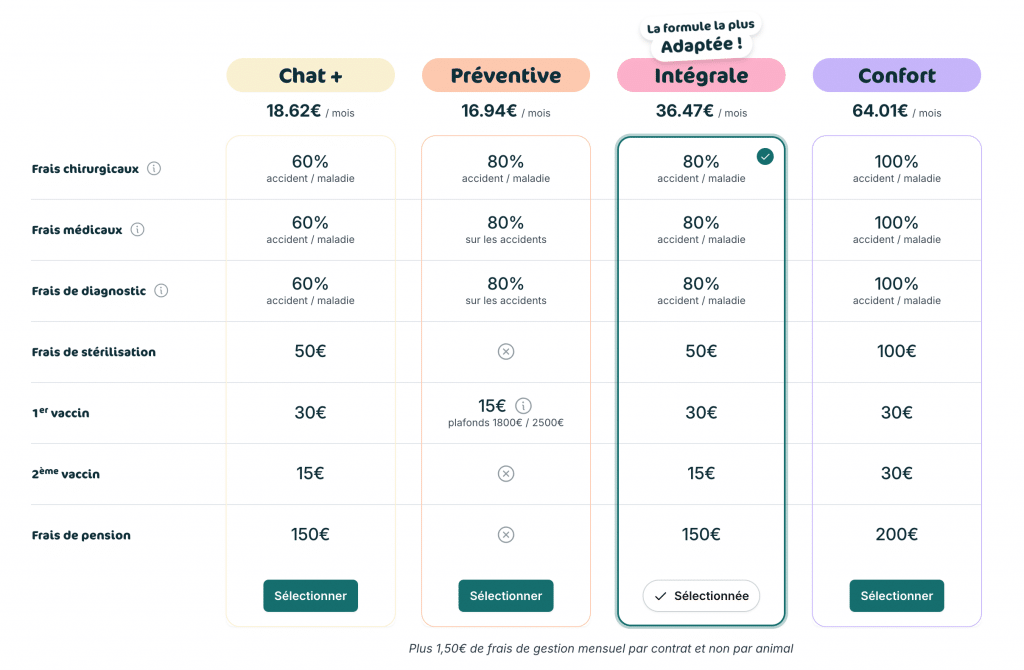Click the 50€ stérilisation cell in Intégrale column
The height and width of the screenshot is (670, 1024).
click(x=701, y=351)
